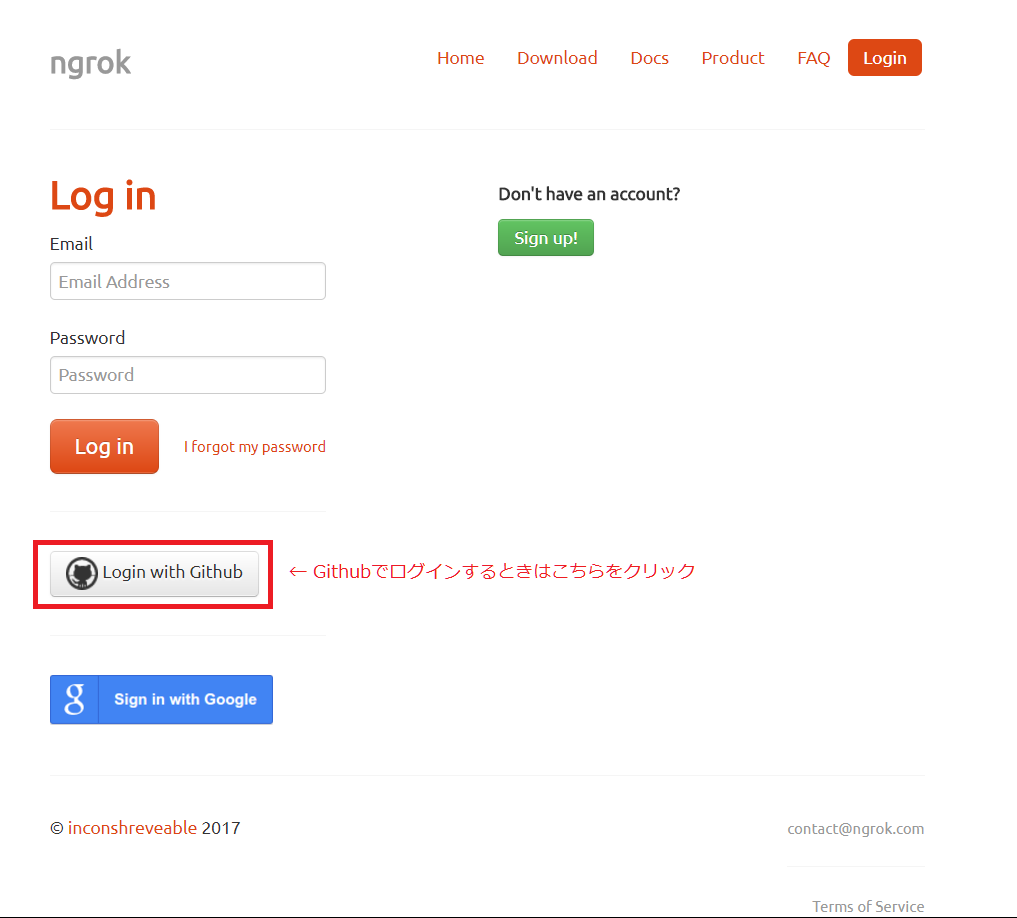Screen dimensions: 1017x918
Task: Go to the Download page
Action: coord(557,58)
